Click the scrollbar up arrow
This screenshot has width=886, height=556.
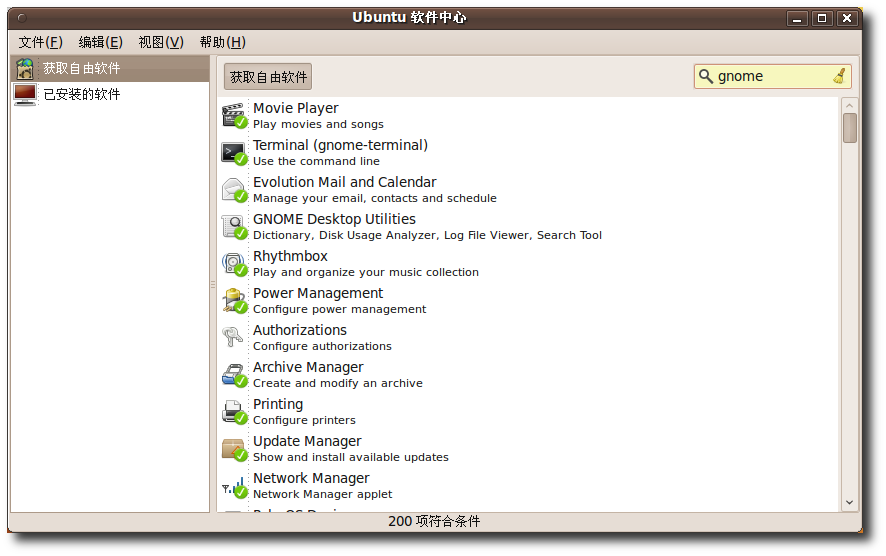[x=849, y=106]
